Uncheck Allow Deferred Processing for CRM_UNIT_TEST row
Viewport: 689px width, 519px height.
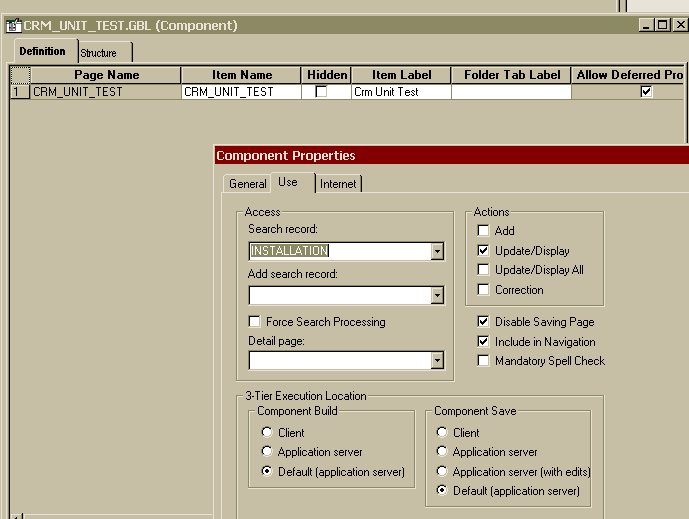(646, 92)
